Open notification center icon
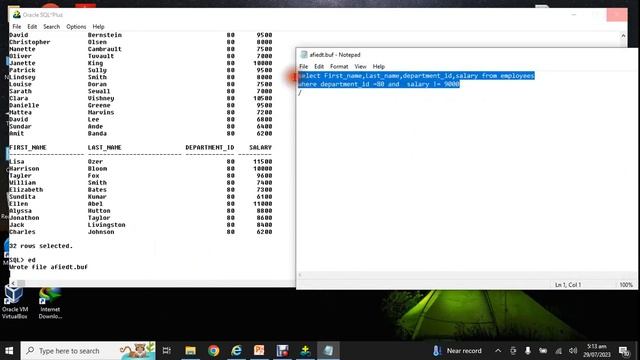The image size is (640, 360). [624, 351]
